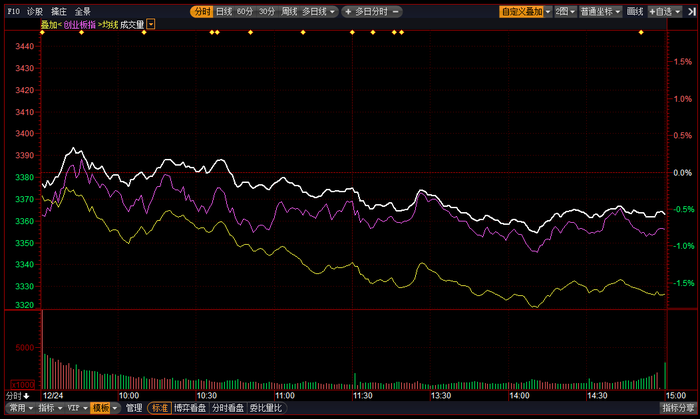Image resolution: width=700 pixels, height=419 pixels.
Task: Click the magenta 创业板指 overlay legend label
Action: click(x=79, y=25)
